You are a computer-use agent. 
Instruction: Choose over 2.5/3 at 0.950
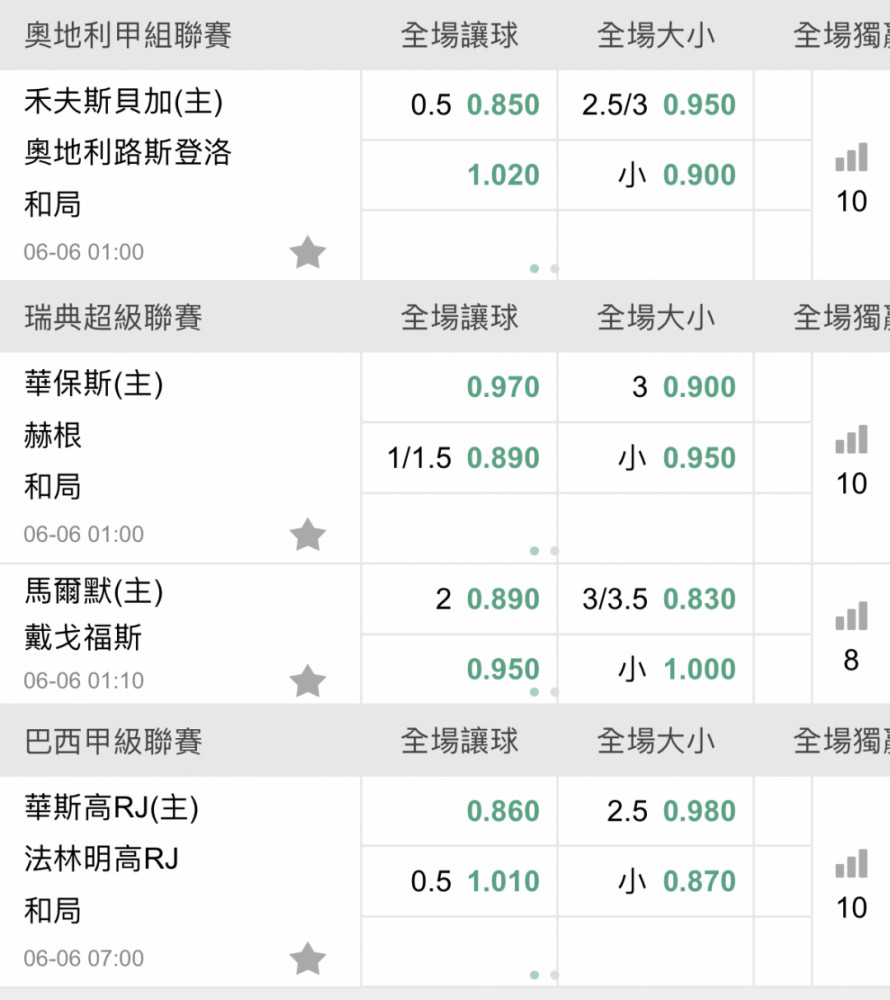click(x=655, y=105)
